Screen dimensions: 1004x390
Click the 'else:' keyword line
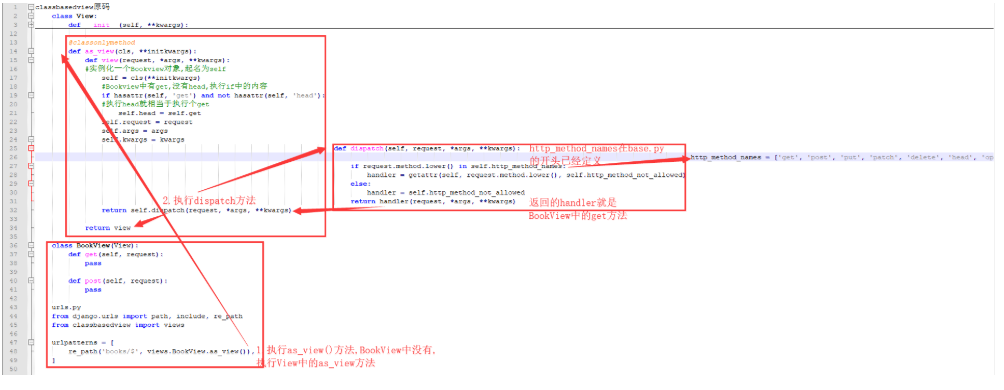361,183
